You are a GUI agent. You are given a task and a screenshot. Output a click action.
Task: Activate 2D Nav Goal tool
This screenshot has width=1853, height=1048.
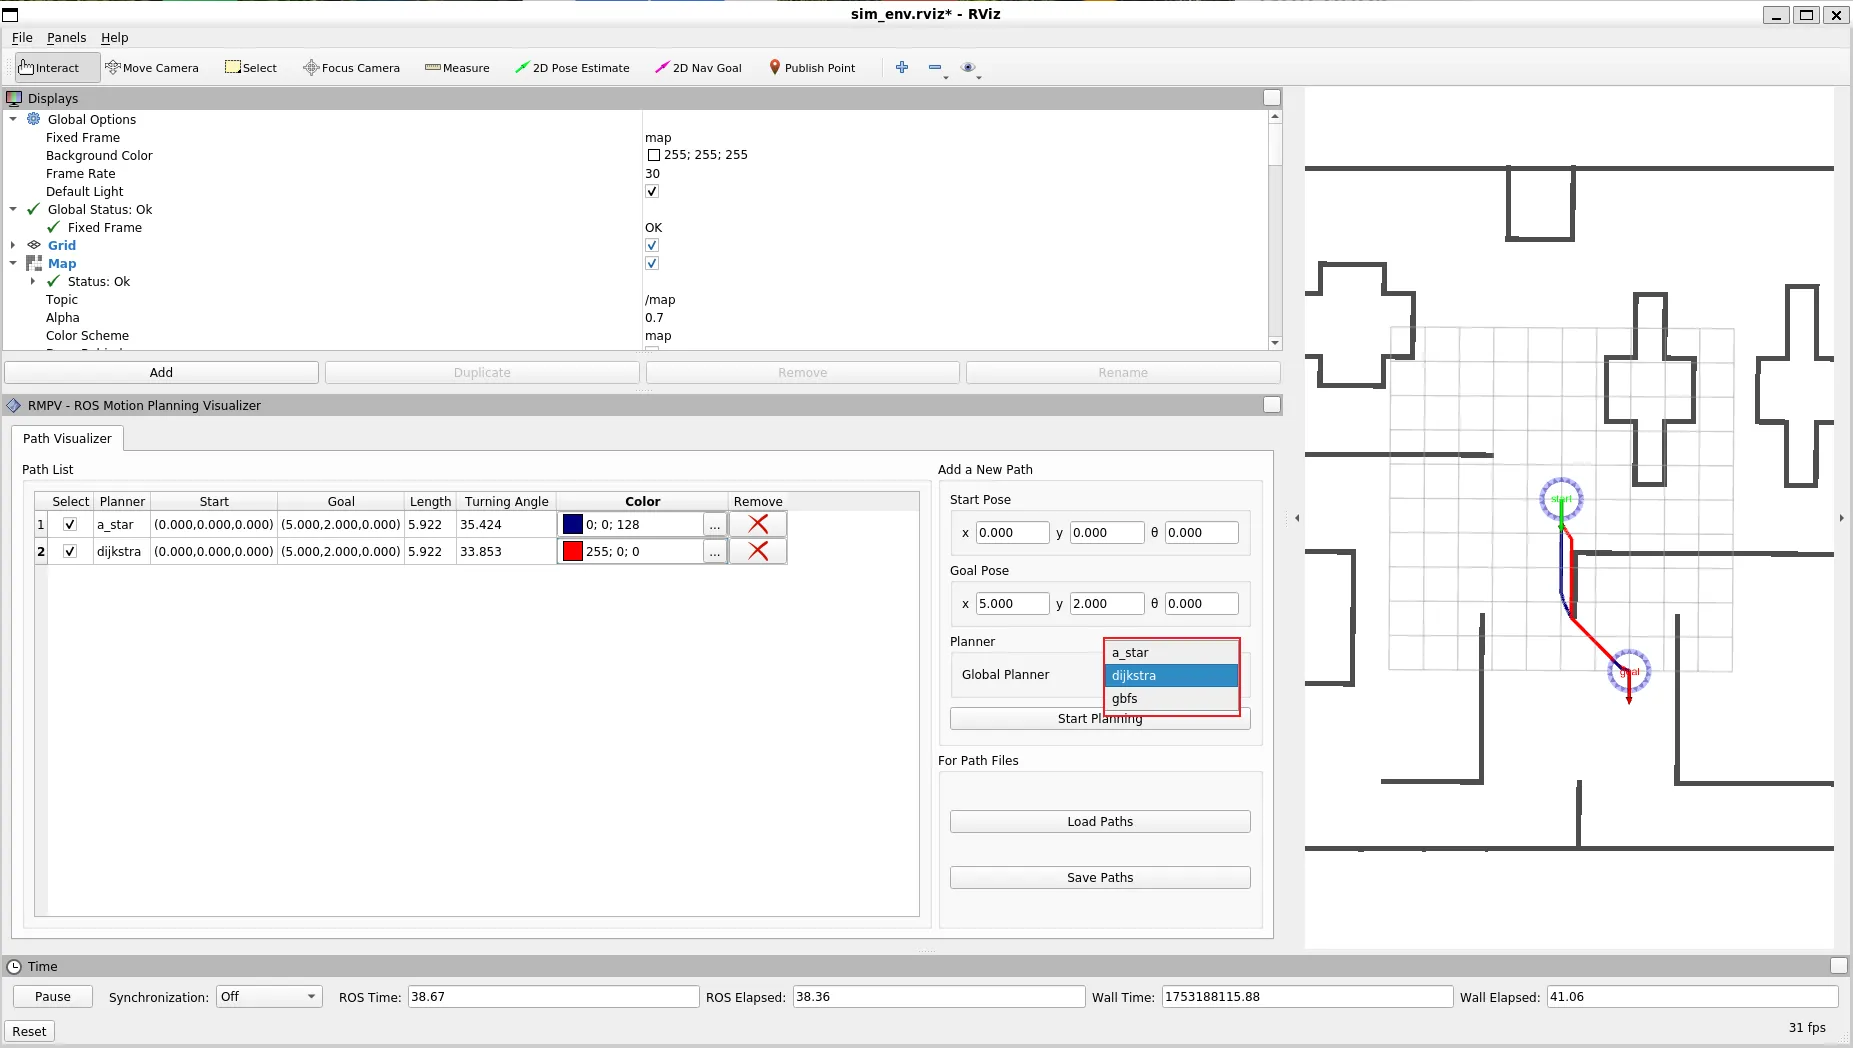click(x=698, y=68)
